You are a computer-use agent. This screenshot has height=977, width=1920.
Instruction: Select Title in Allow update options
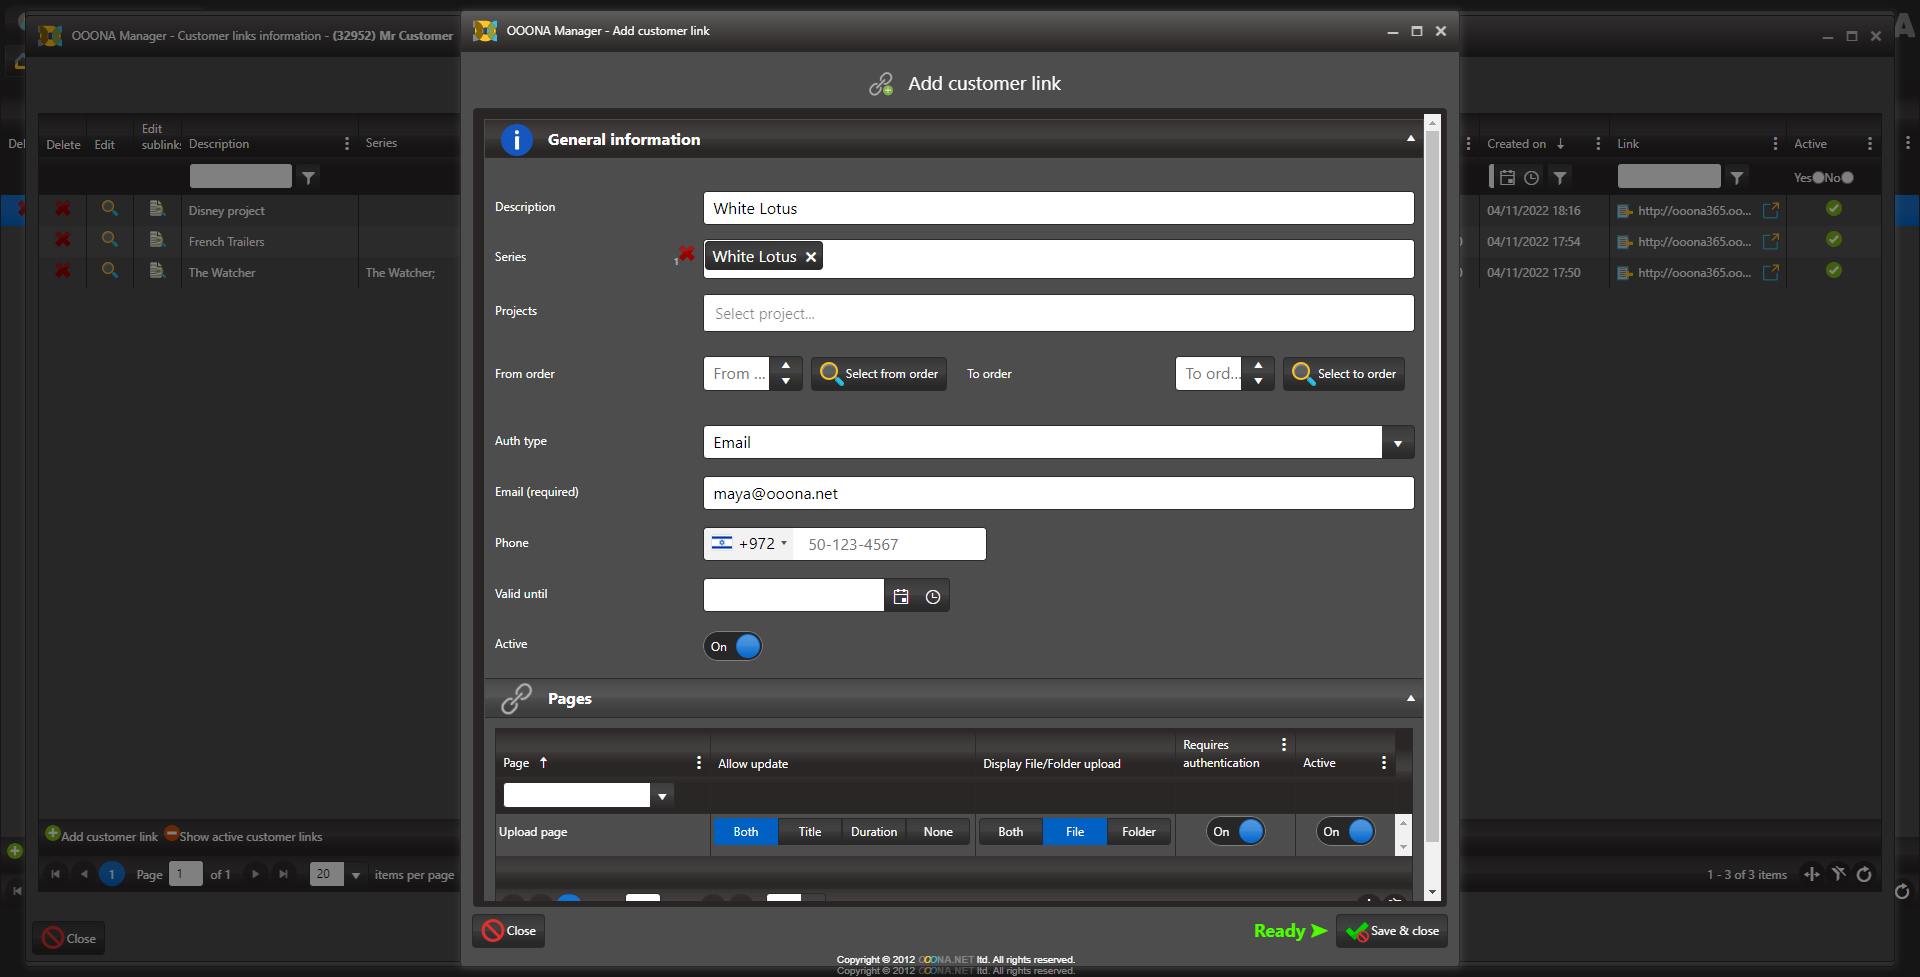[x=809, y=831]
